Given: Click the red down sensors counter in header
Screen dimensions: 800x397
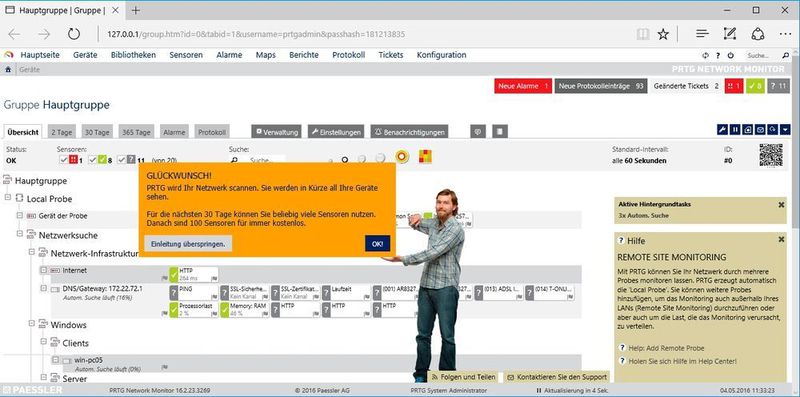Looking at the screenshot, I should click(734, 86).
